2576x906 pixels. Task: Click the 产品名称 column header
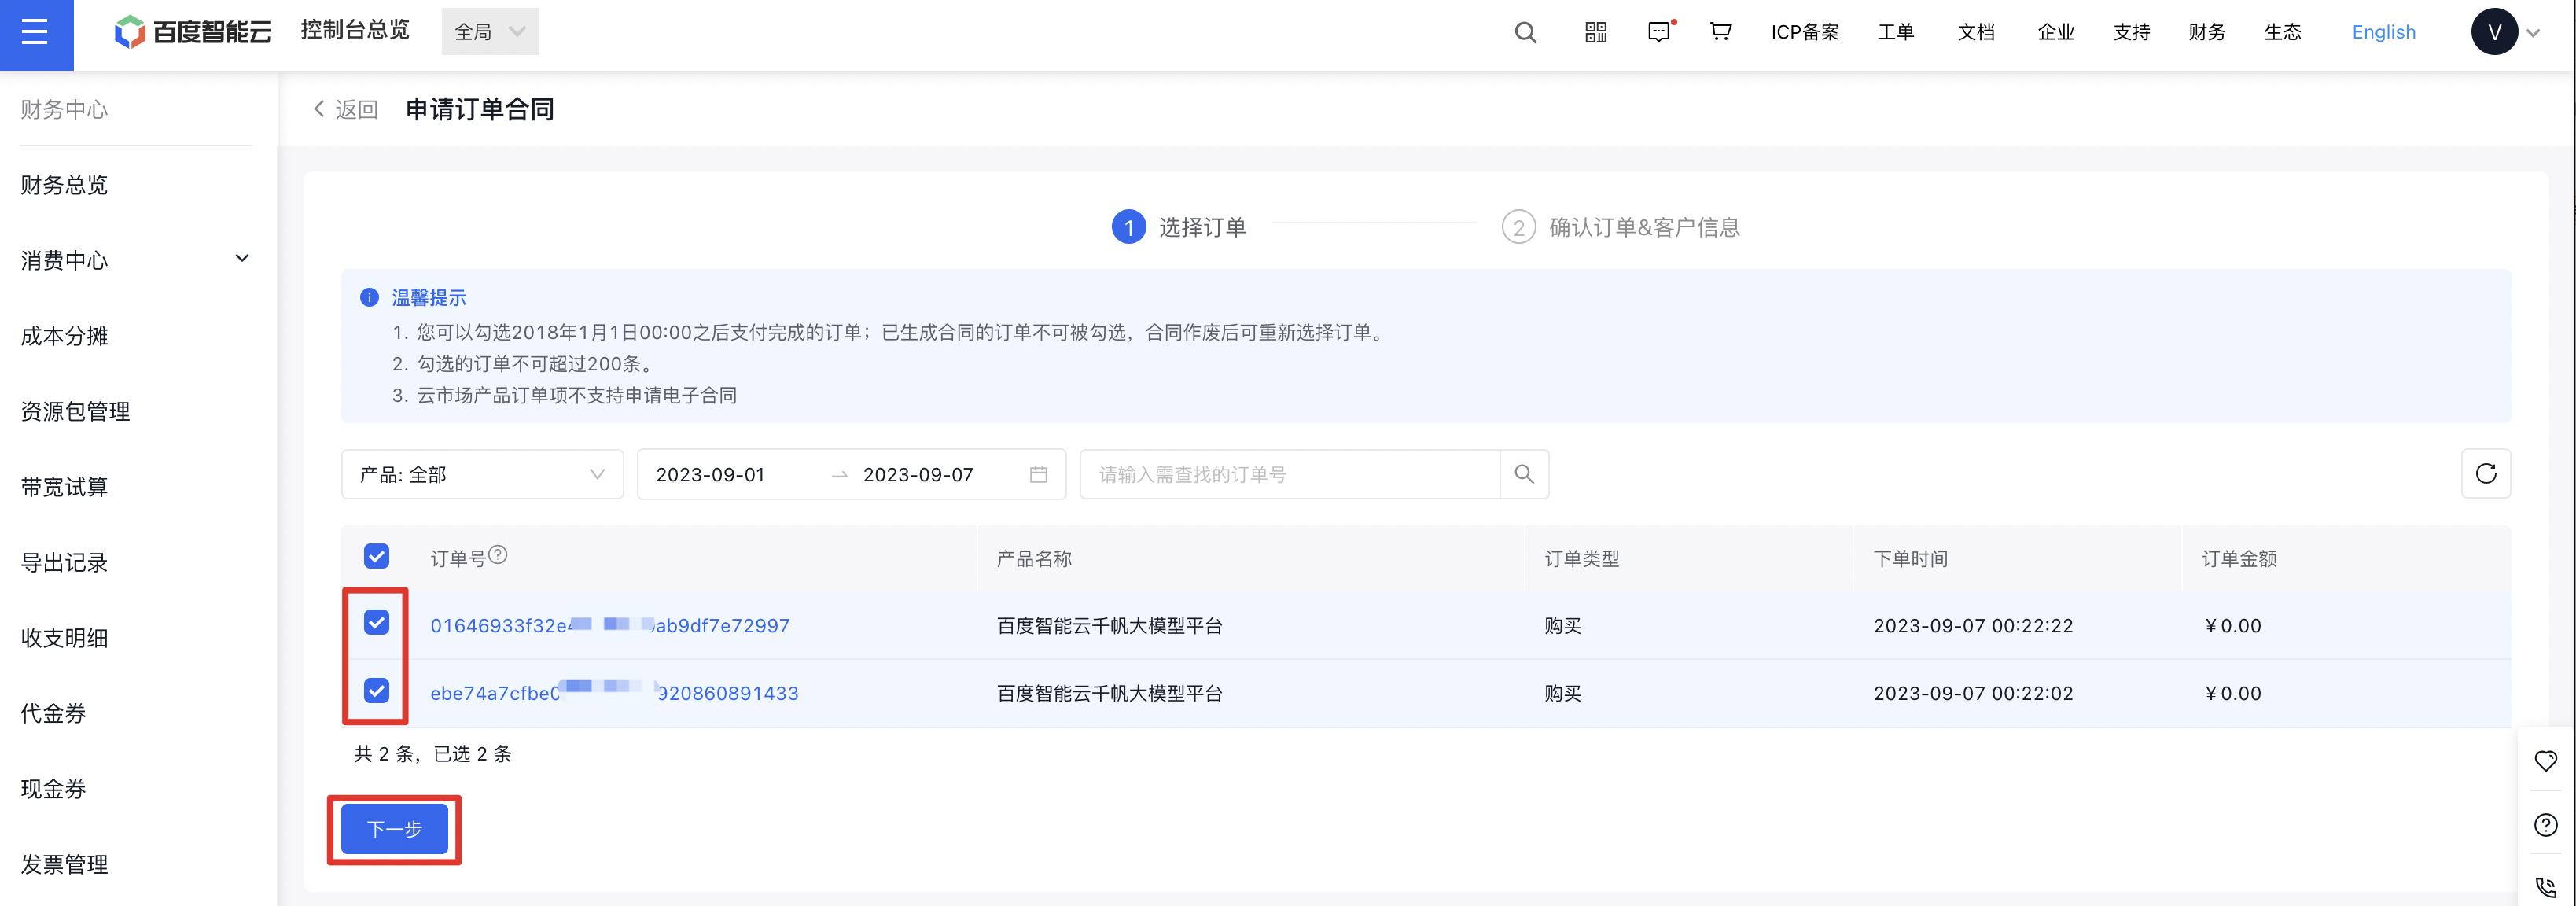[1034, 559]
